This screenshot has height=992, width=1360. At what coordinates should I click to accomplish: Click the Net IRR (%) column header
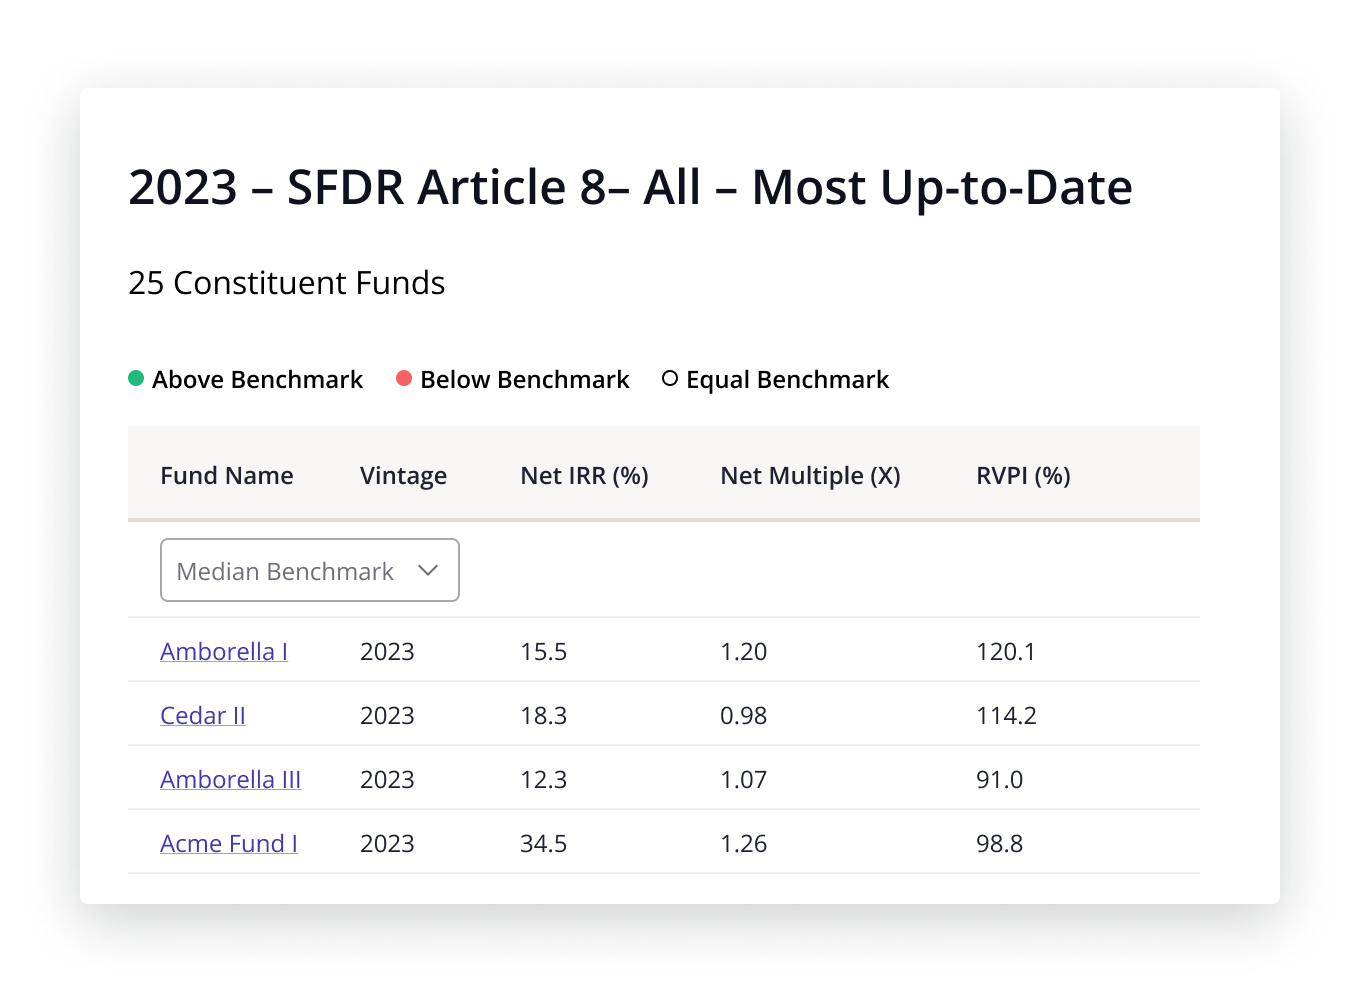click(x=584, y=475)
